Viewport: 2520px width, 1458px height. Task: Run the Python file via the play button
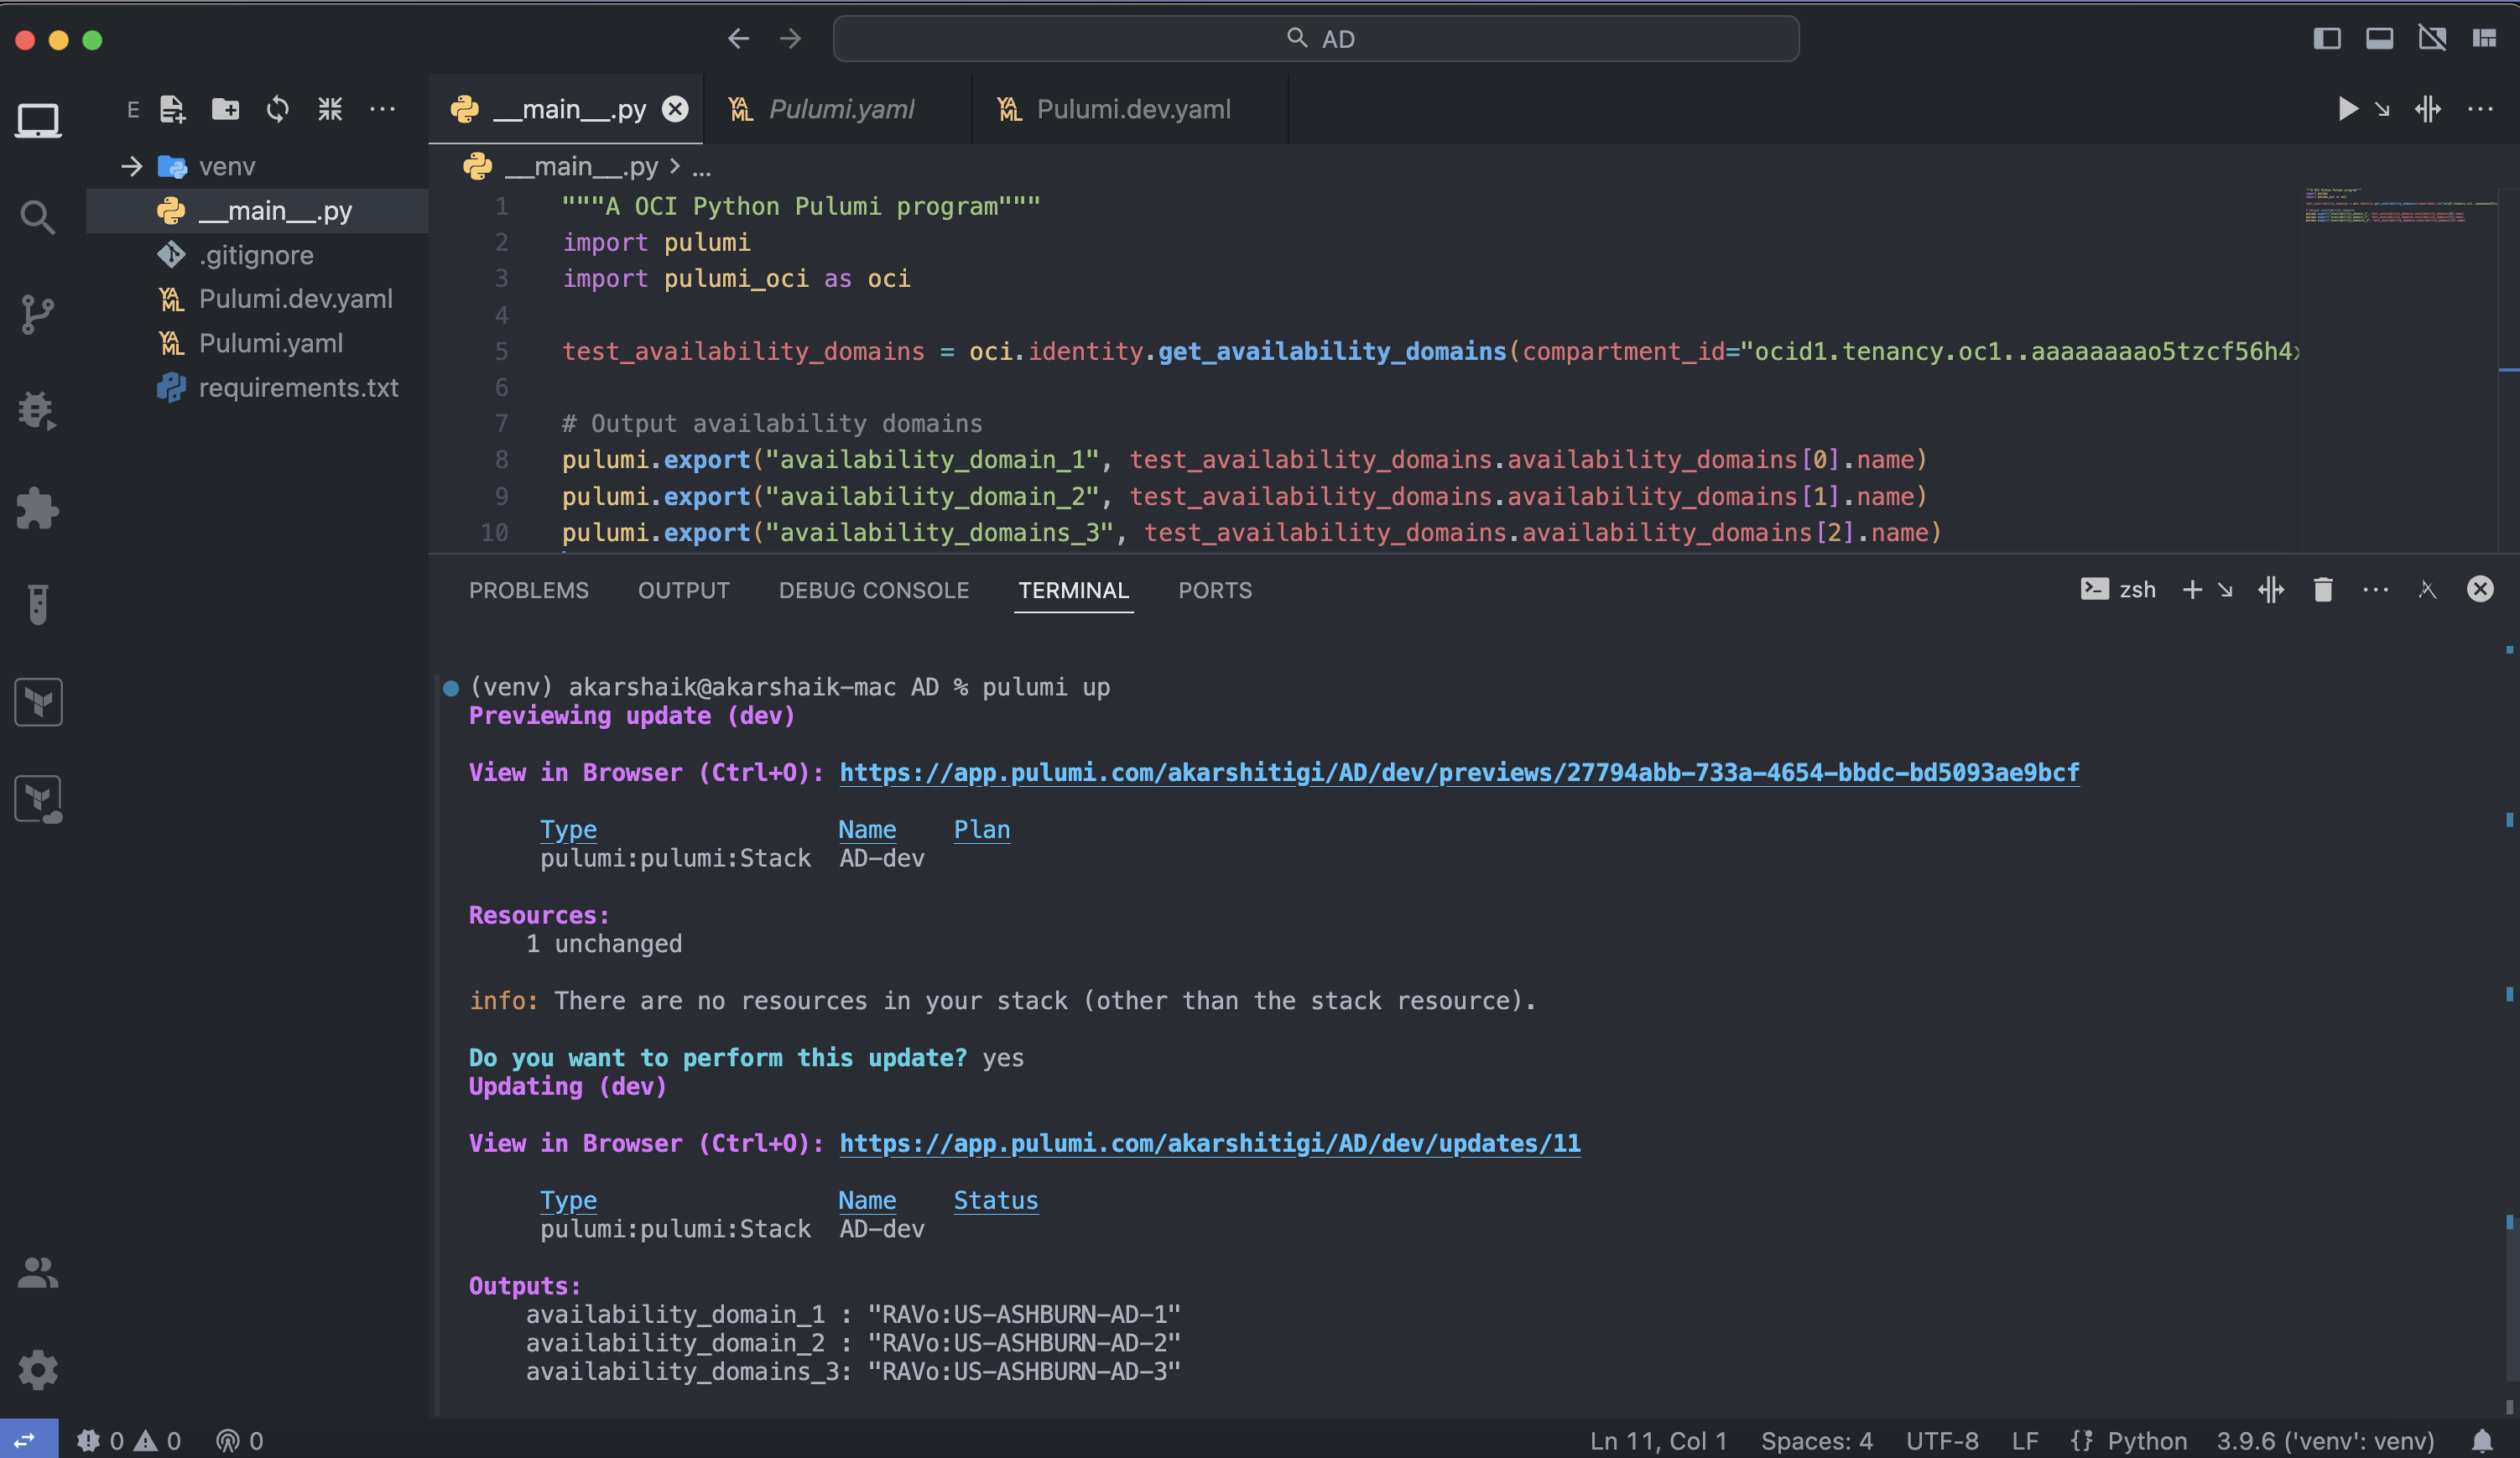coord(2348,110)
